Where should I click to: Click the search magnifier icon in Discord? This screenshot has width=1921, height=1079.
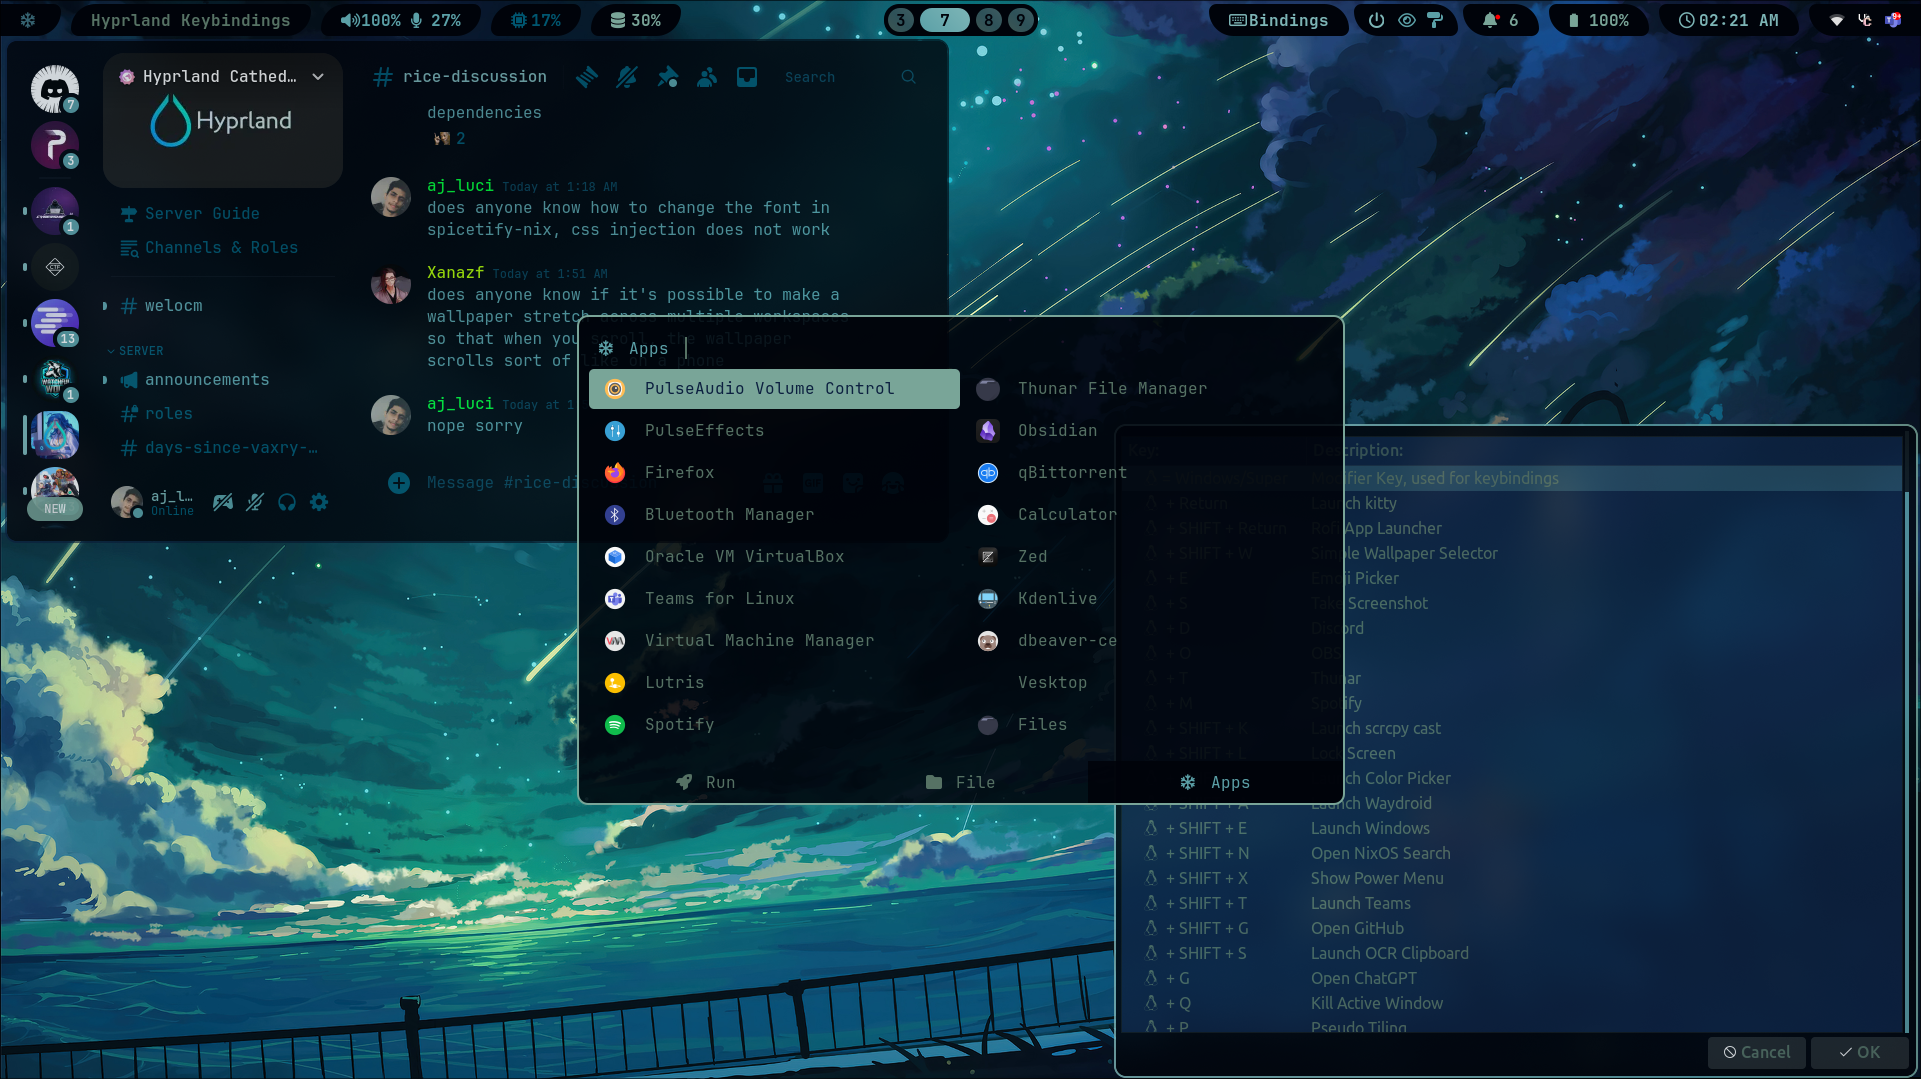click(x=908, y=77)
